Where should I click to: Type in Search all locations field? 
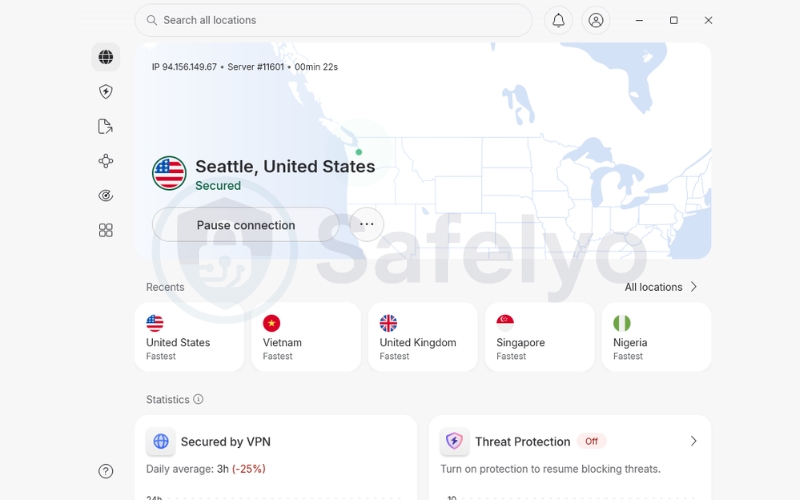(334, 20)
